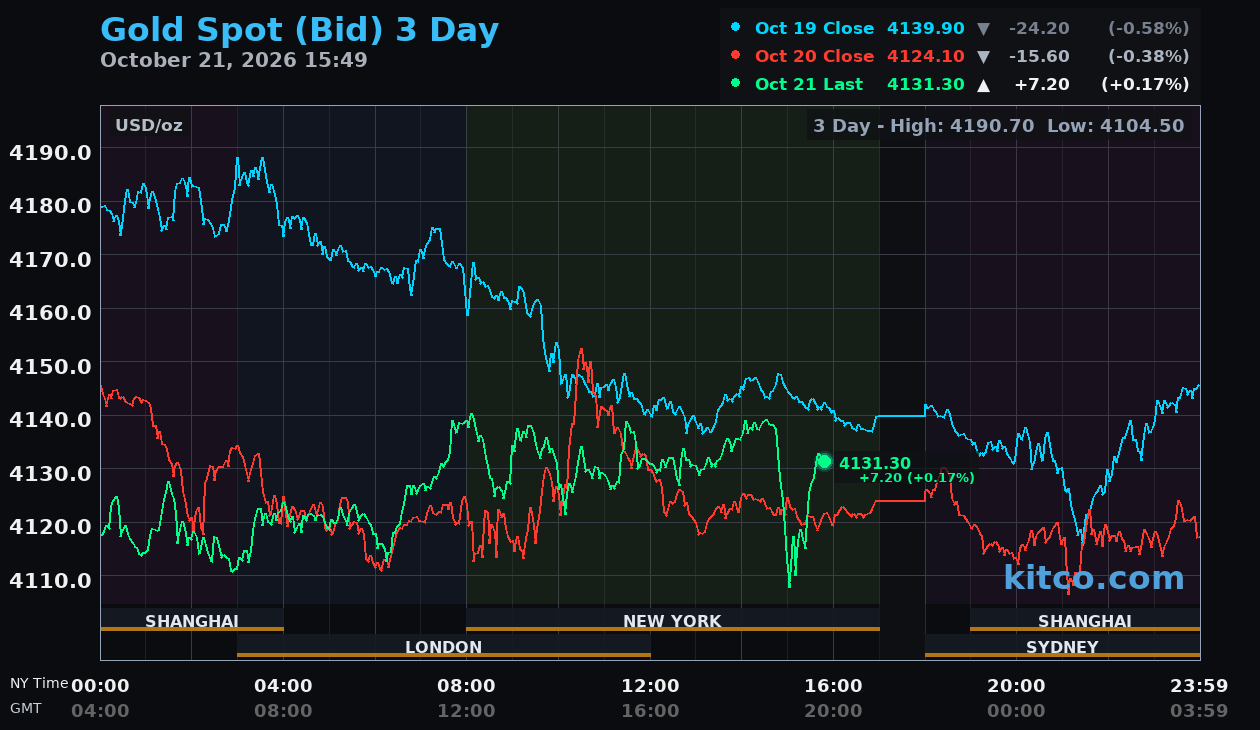Screen dimensions: 1260x730
Task: Click the green Oct 21 legend dot
Action: click(736, 84)
